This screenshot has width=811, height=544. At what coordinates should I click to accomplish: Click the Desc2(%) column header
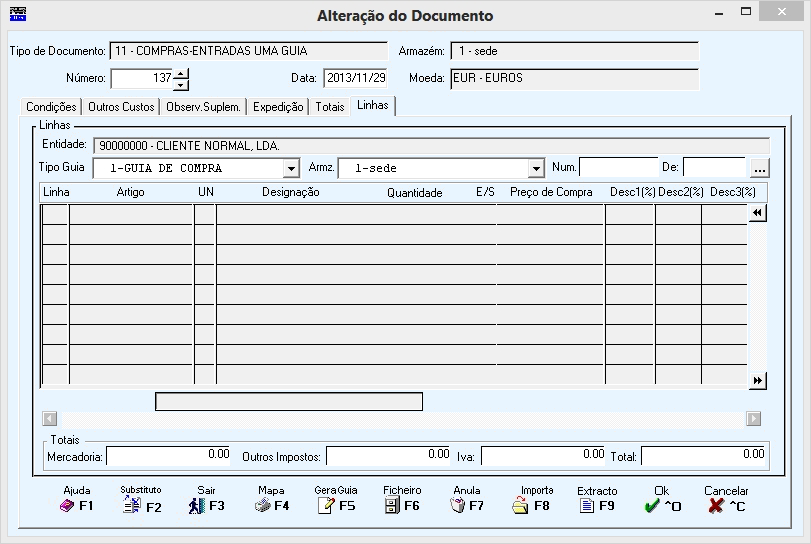(x=681, y=192)
